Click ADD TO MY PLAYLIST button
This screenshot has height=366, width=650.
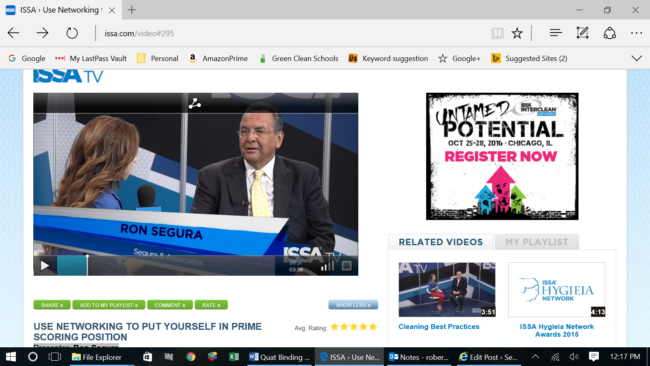click(109, 305)
